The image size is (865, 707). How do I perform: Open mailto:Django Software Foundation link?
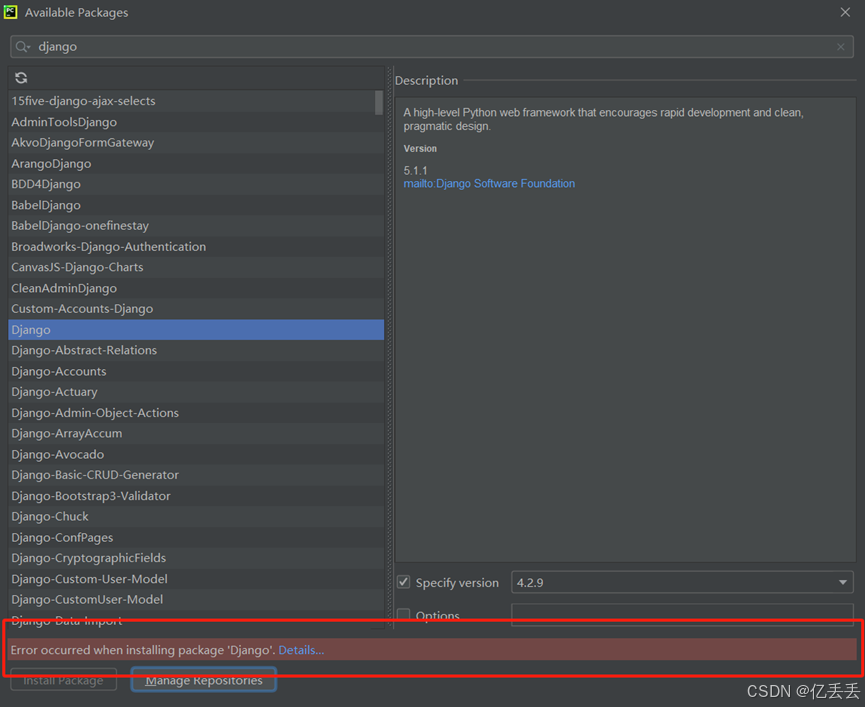489,184
